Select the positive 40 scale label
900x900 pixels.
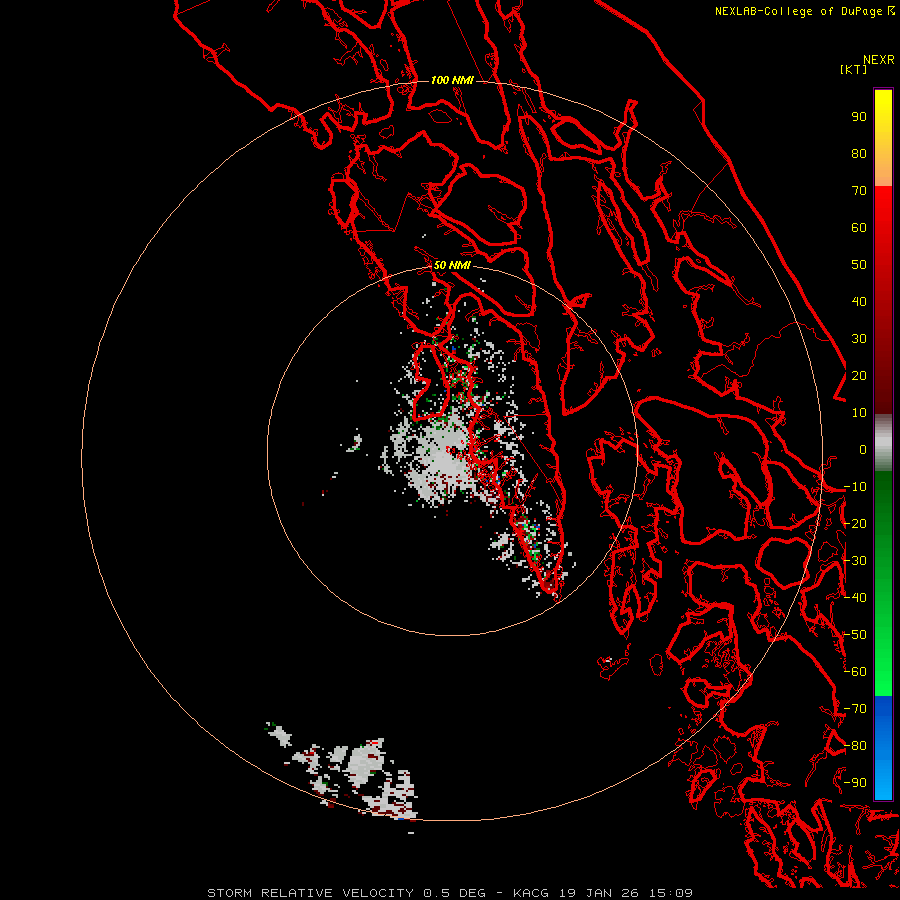tap(859, 302)
